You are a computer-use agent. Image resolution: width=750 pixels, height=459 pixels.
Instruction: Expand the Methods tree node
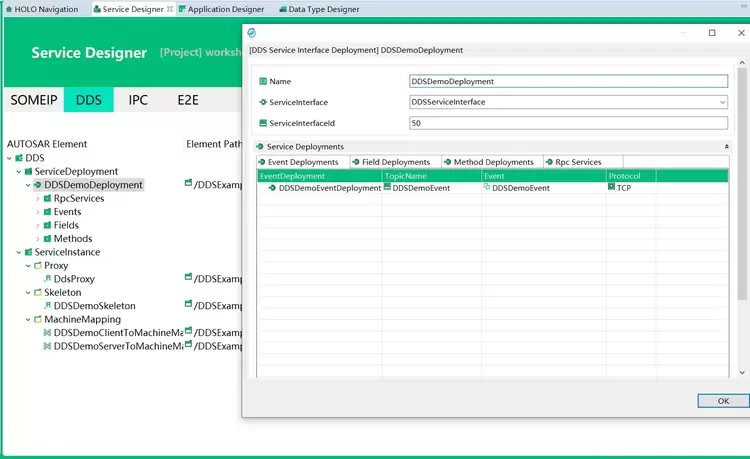(38, 239)
